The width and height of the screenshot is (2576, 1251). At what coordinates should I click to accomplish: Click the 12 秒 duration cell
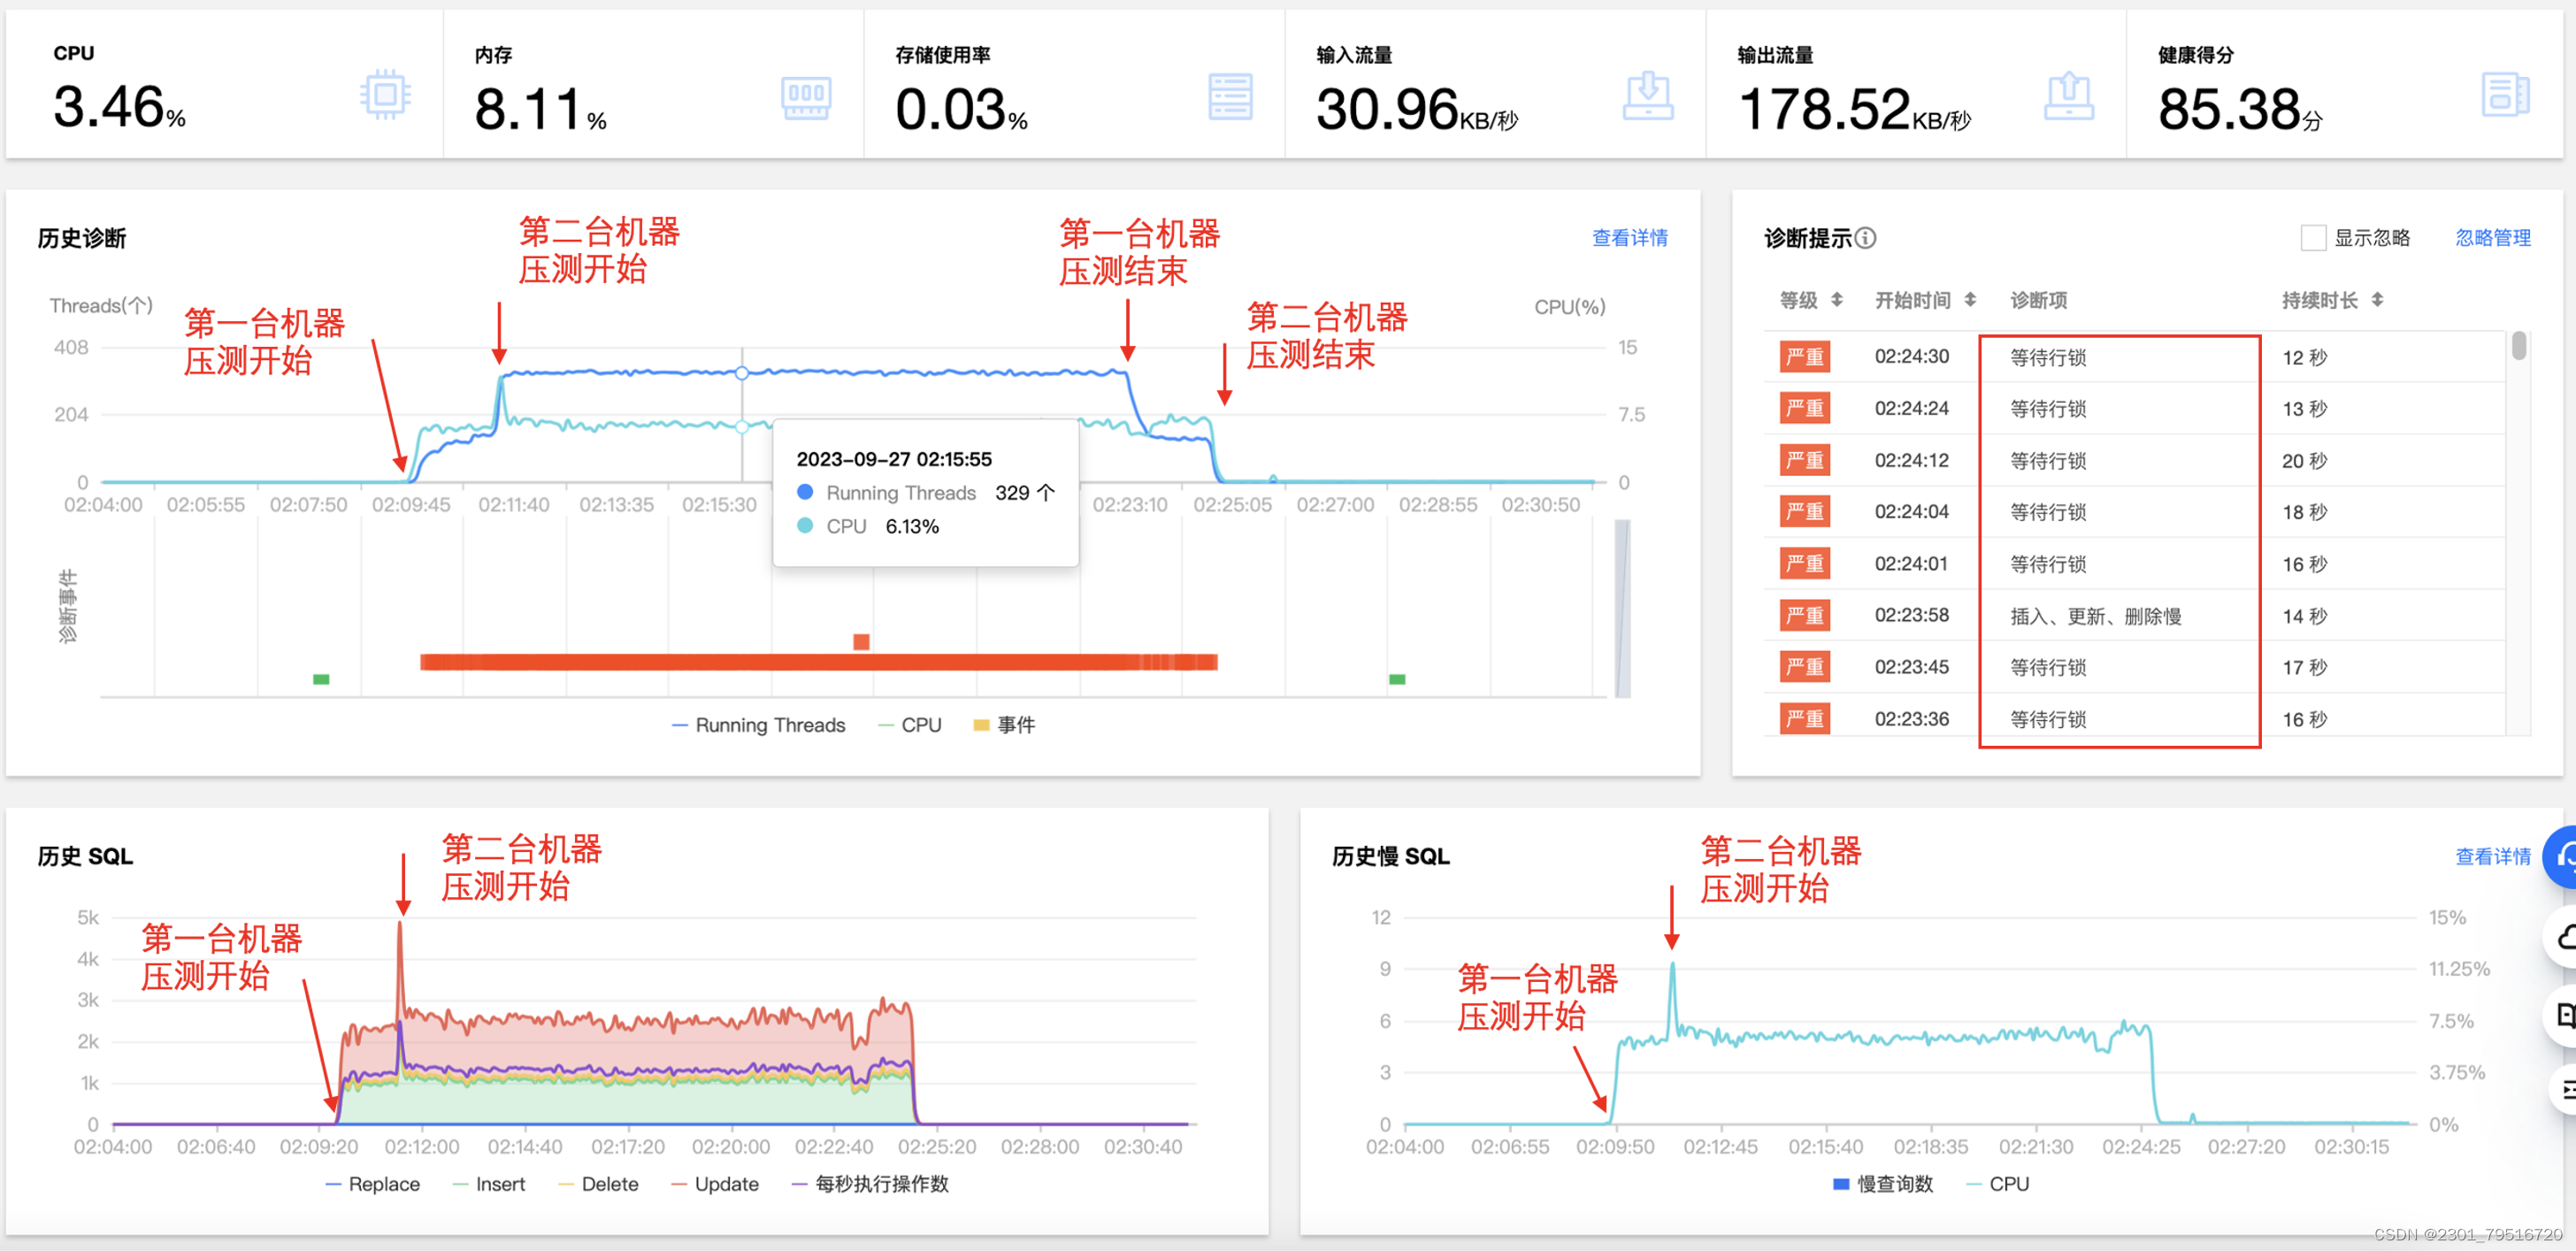(x=2305, y=358)
